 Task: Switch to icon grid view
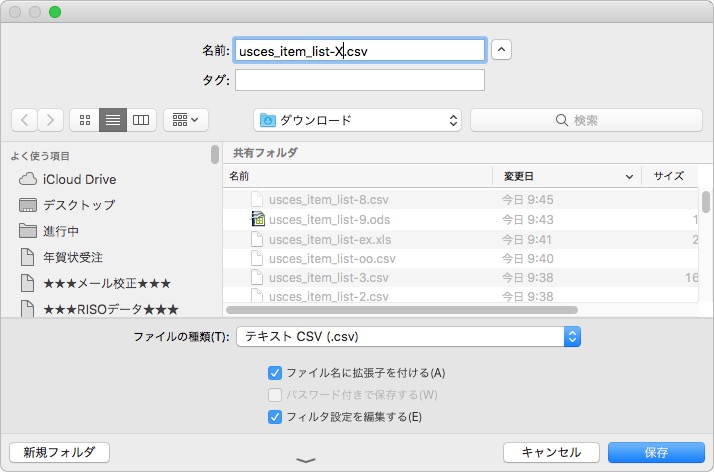pos(85,120)
